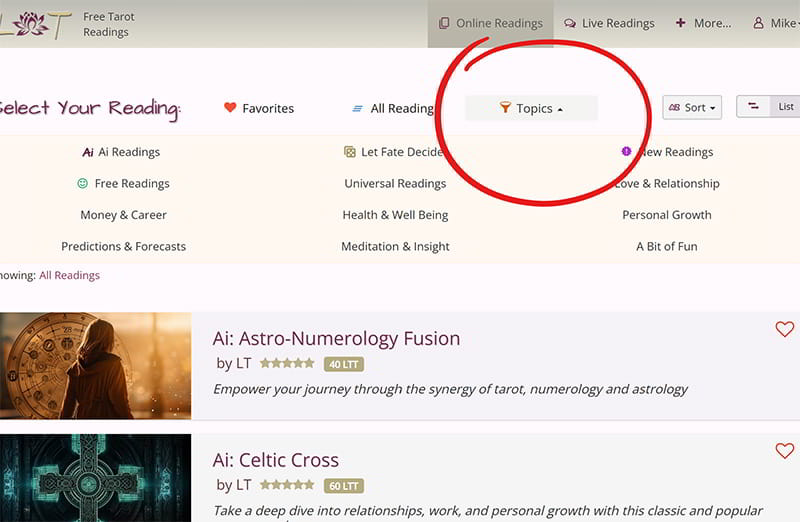Click the Ai Readings topic icon
Image resolution: width=800 pixels, height=522 pixels.
coord(88,153)
